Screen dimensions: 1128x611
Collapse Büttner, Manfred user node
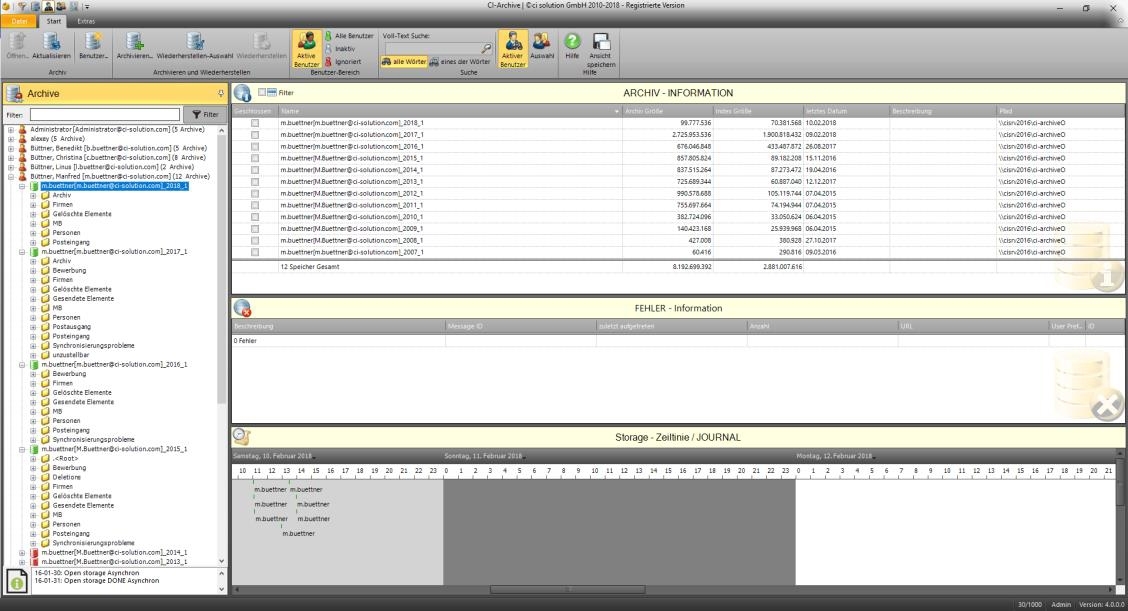(x=11, y=176)
